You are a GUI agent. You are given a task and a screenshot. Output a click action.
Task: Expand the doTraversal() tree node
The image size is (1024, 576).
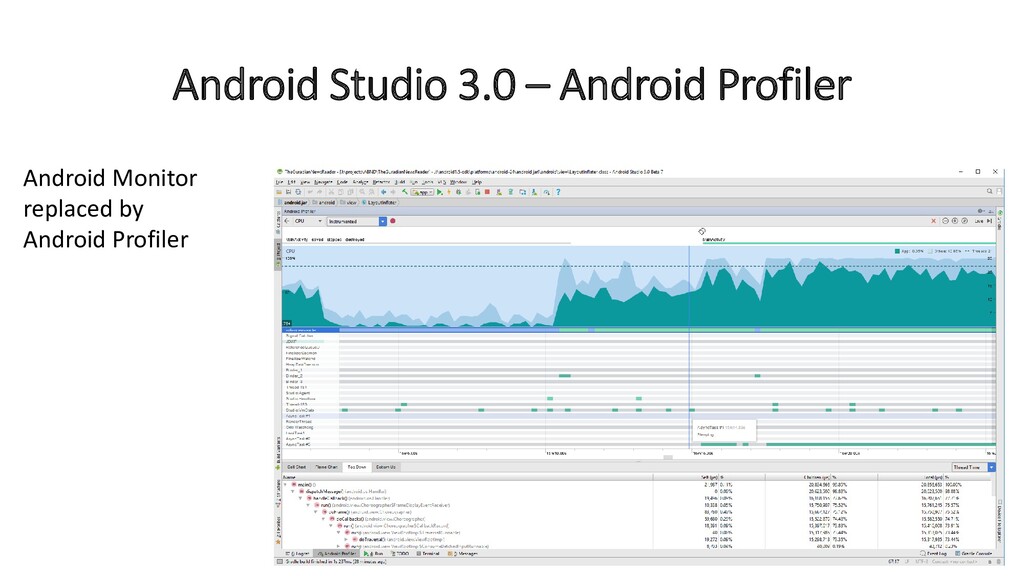pos(346,539)
